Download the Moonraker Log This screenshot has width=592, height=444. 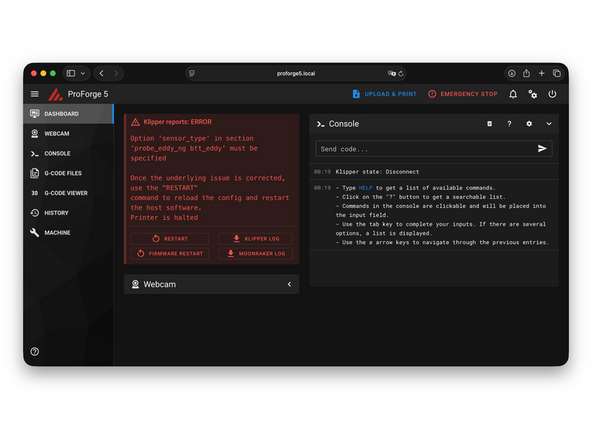(x=256, y=253)
